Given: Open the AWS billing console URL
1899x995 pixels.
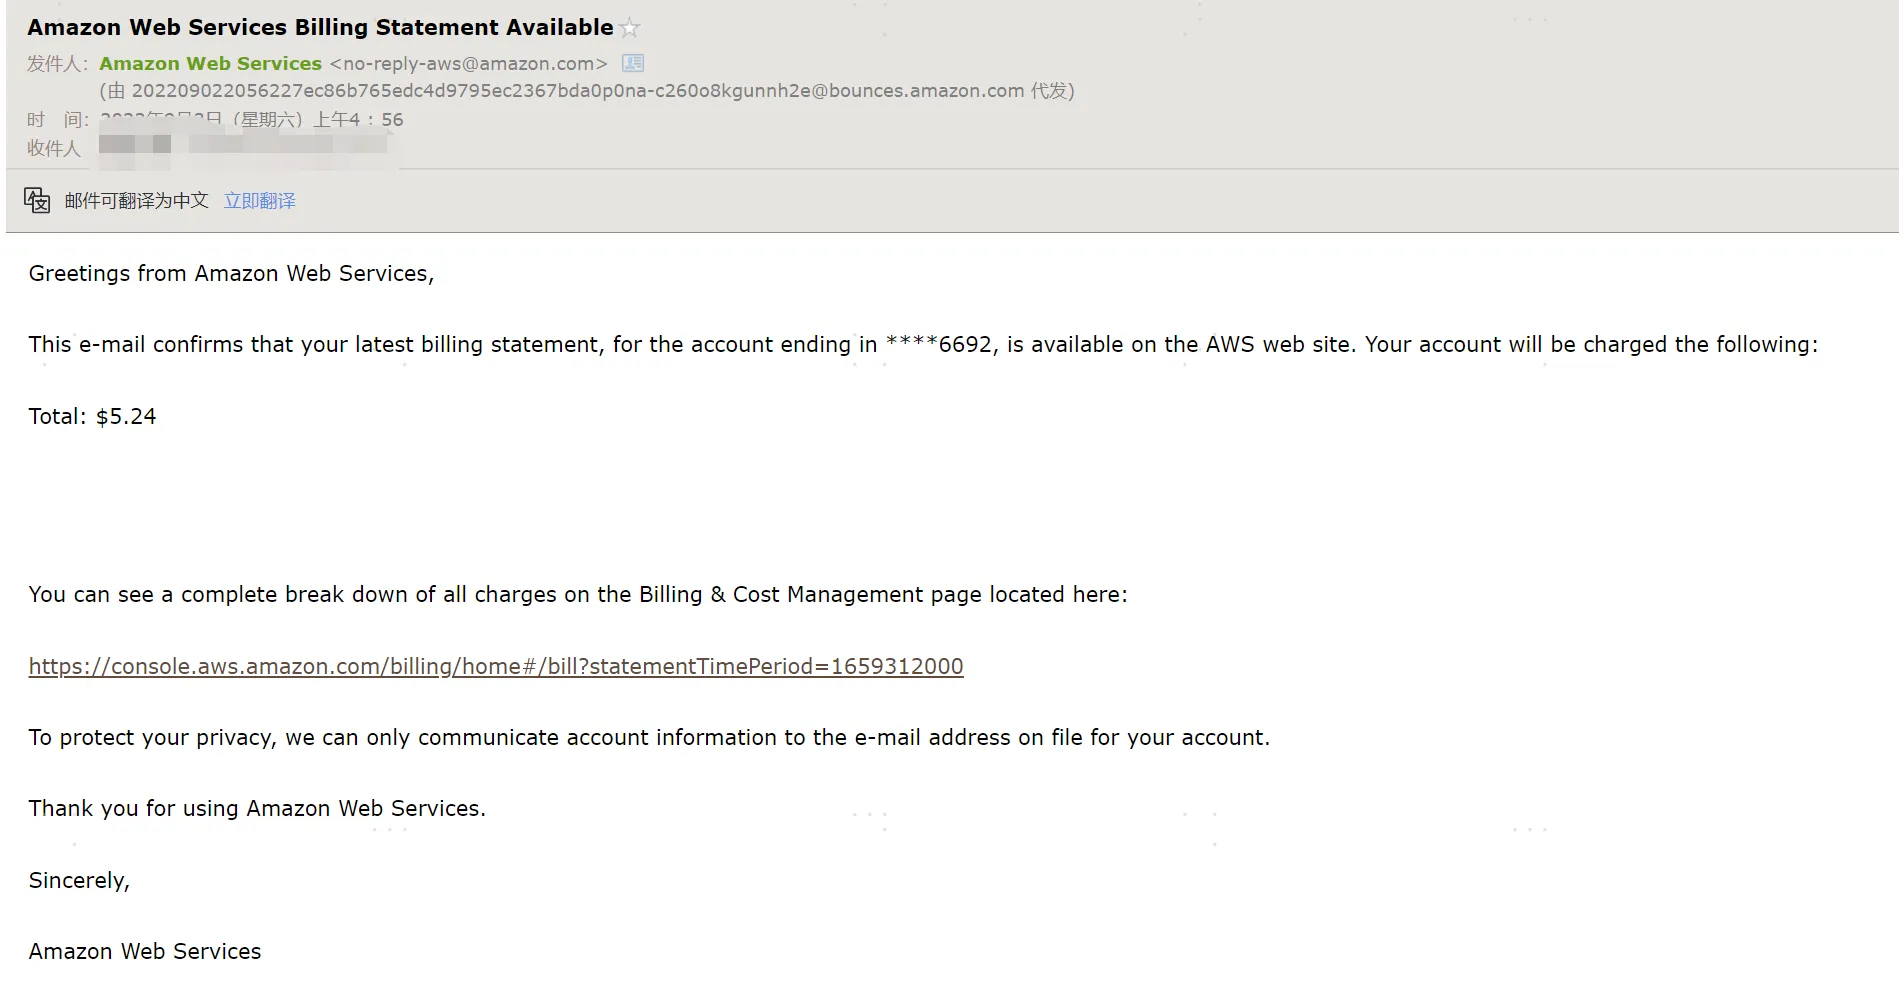Looking at the screenshot, I should point(495,666).
